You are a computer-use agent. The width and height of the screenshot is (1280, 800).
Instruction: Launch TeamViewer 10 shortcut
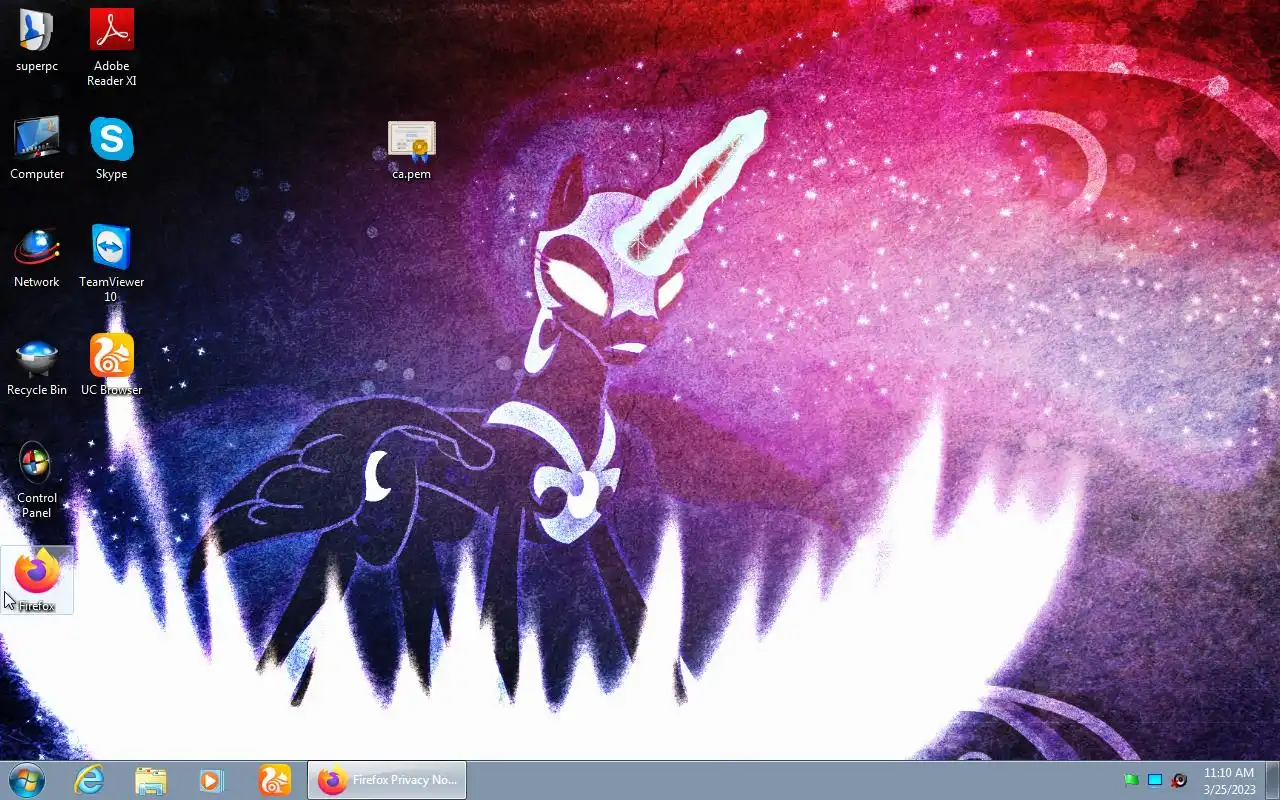[111, 263]
